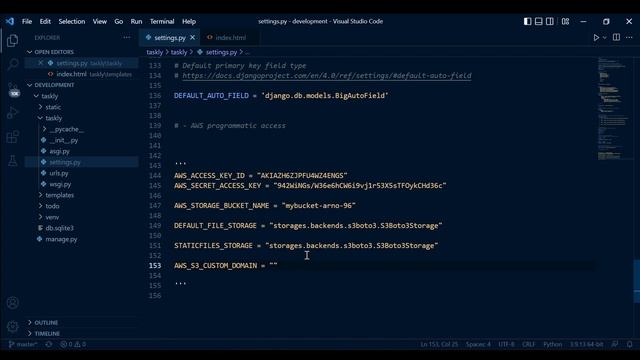This screenshot has height=360, width=640.
Task: Click the Ln, Col cursor position indicator
Action: tap(439, 344)
